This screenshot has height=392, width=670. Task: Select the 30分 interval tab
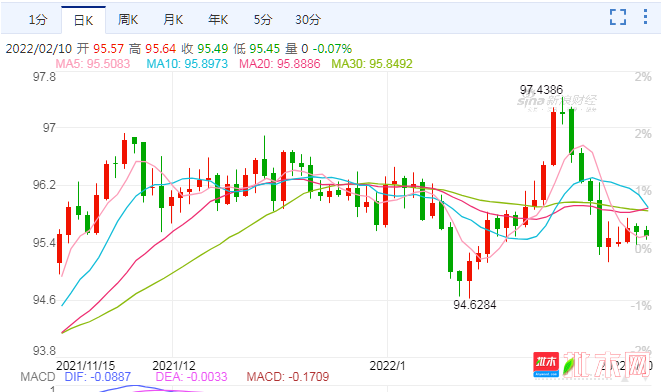[x=307, y=20]
